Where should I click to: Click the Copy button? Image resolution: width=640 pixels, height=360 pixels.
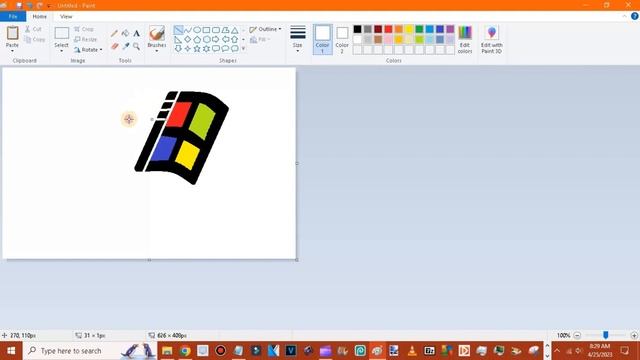[x=35, y=40]
